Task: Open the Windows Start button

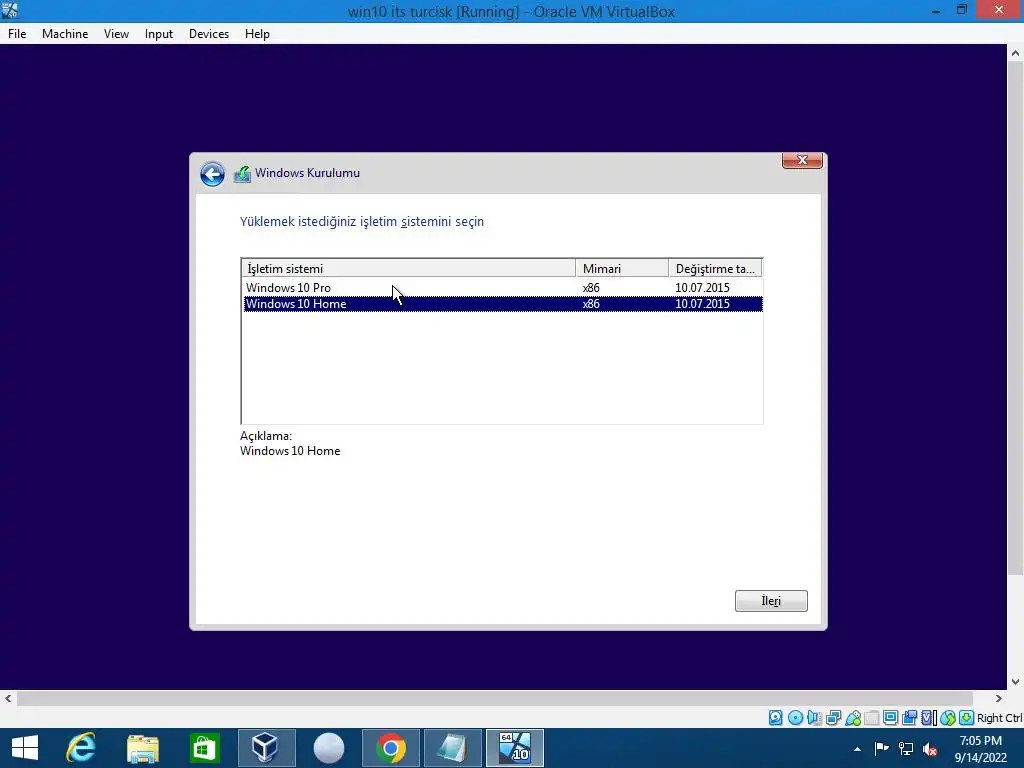Action: (x=25, y=748)
